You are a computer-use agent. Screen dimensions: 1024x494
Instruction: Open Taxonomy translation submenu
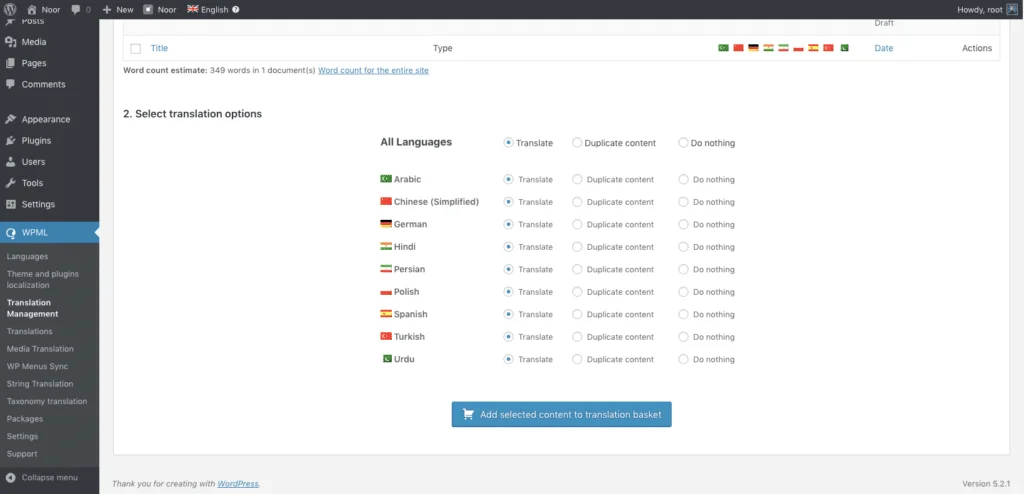46,401
